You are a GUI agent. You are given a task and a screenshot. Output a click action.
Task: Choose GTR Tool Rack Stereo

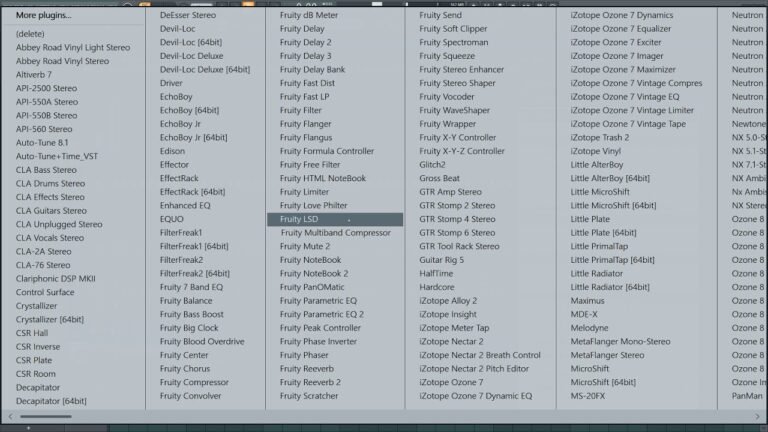pos(459,246)
